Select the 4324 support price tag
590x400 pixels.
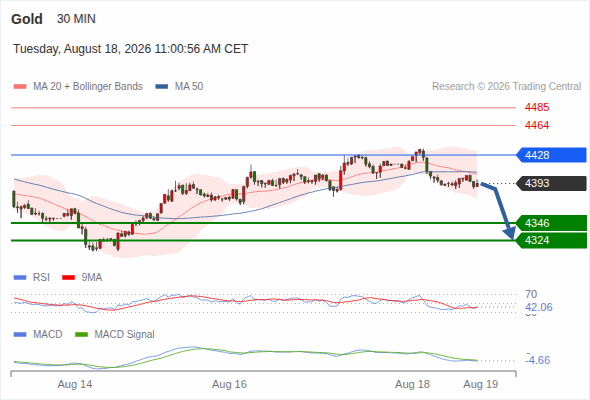[552, 240]
